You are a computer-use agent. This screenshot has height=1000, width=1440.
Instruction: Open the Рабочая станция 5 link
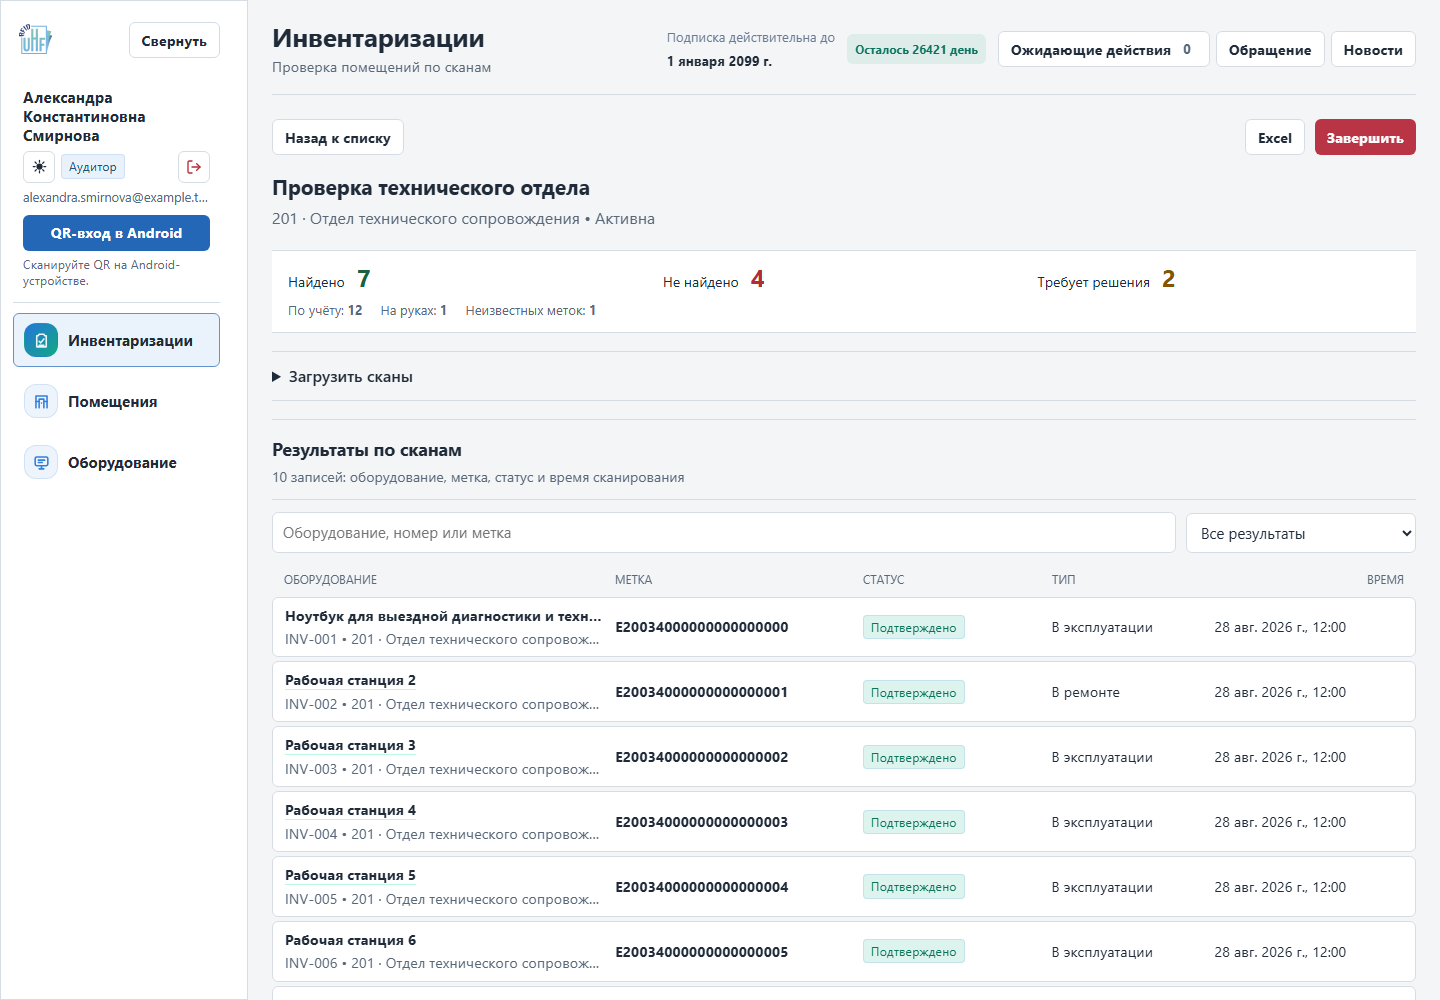(350, 875)
